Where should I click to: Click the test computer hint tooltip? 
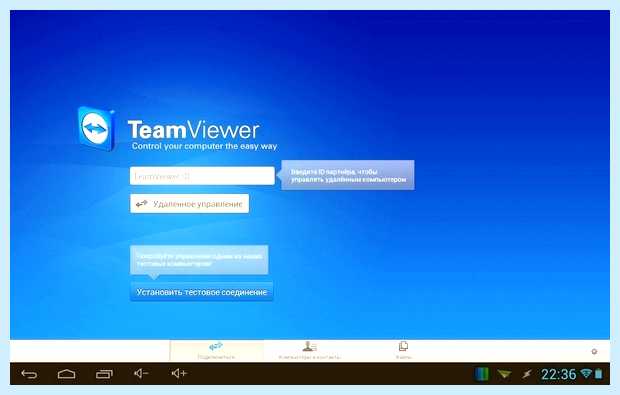tap(199, 260)
